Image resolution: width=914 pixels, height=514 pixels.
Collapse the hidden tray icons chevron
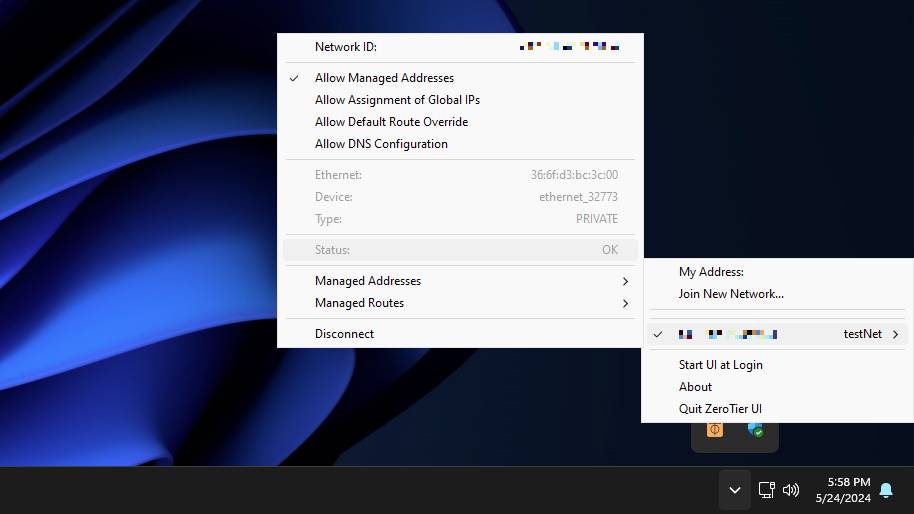click(x=734, y=490)
